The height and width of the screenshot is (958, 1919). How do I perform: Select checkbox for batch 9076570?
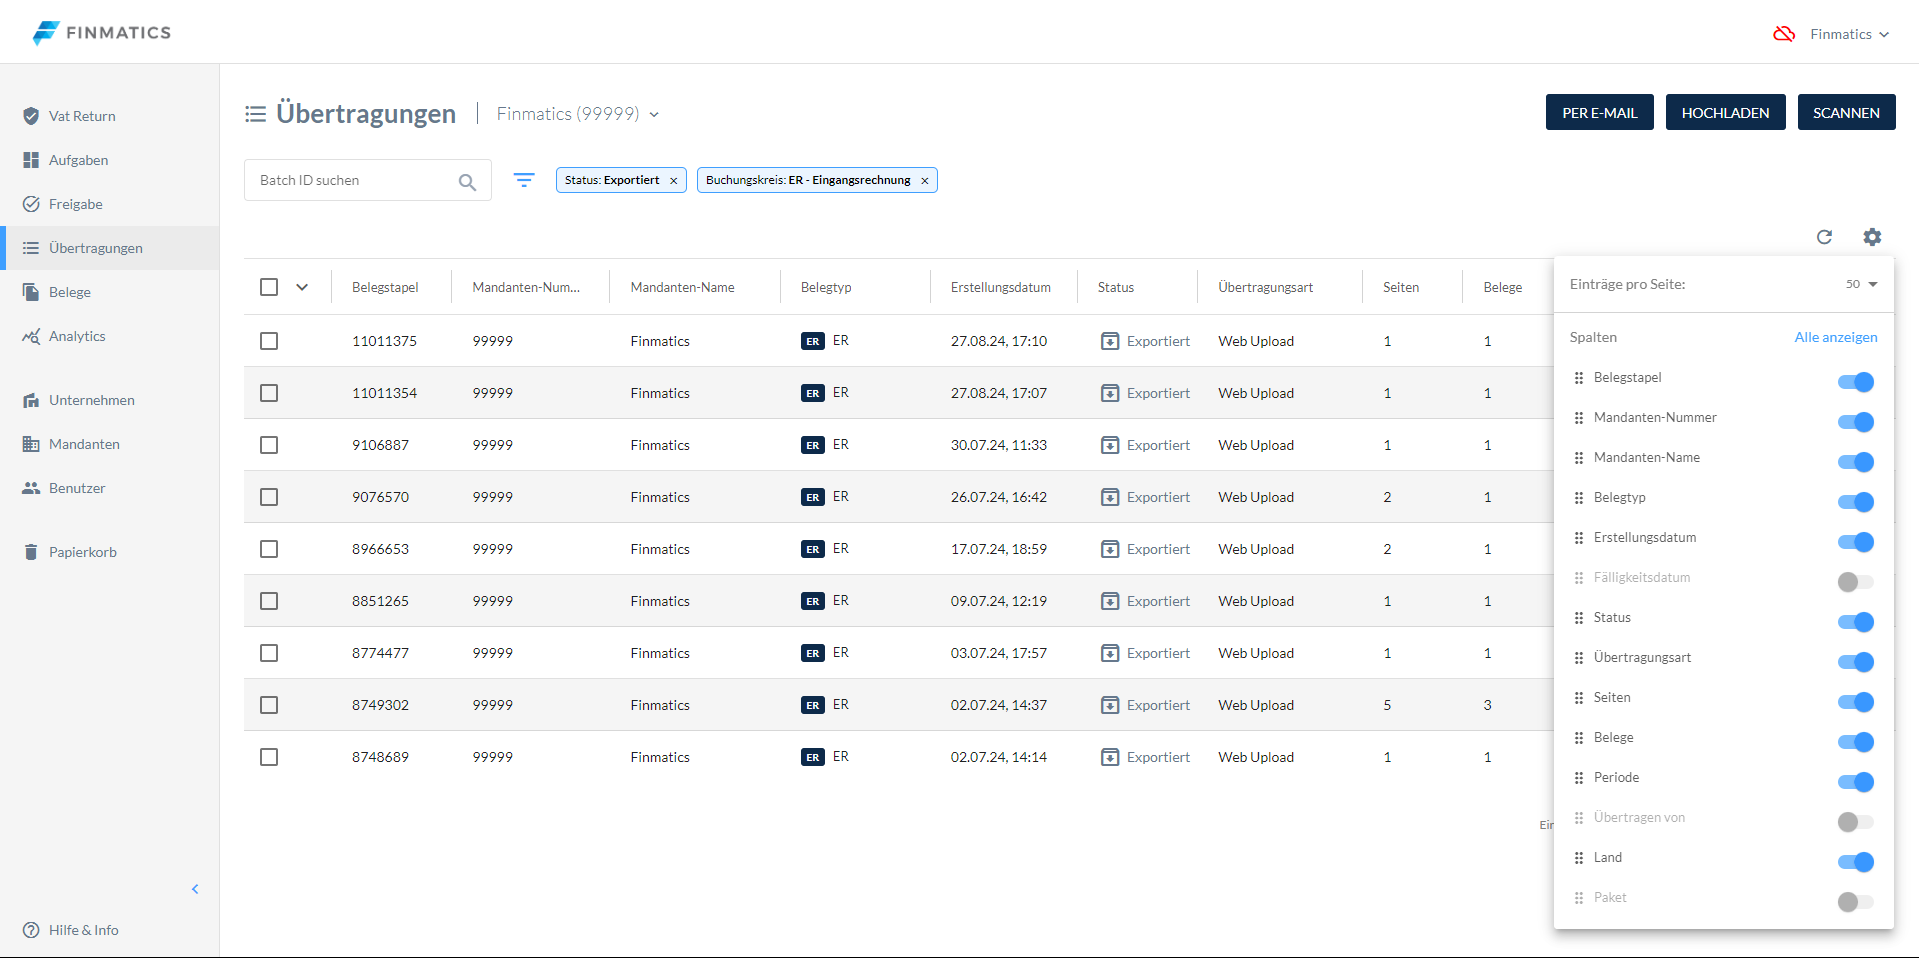tap(269, 497)
